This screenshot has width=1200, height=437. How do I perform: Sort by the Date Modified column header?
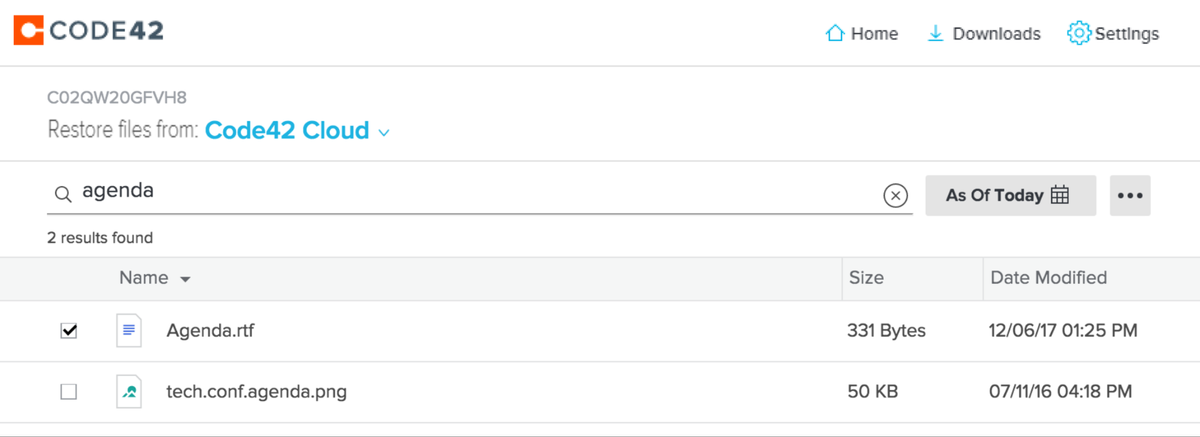pyautogui.click(x=1048, y=278)
